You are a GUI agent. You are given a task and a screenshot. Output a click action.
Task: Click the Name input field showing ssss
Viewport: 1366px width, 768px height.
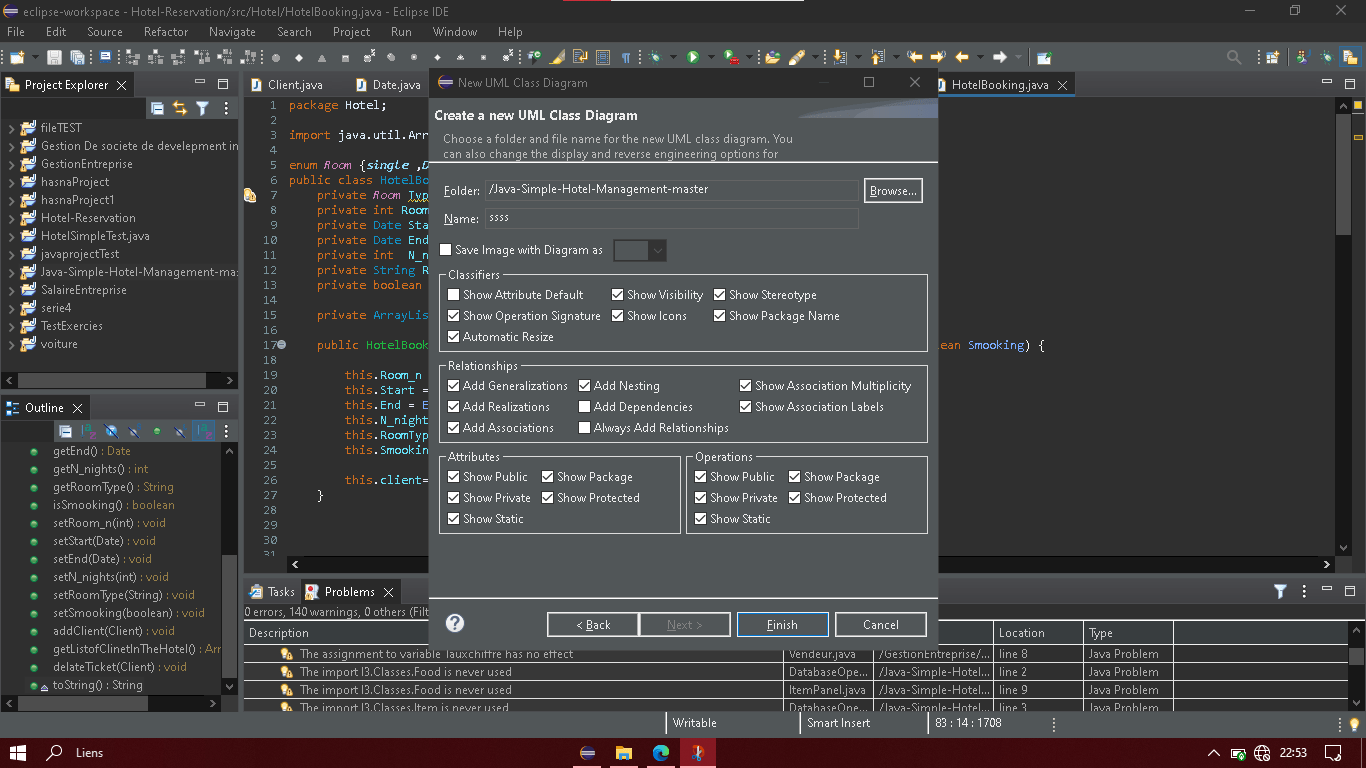pos(670,218)
